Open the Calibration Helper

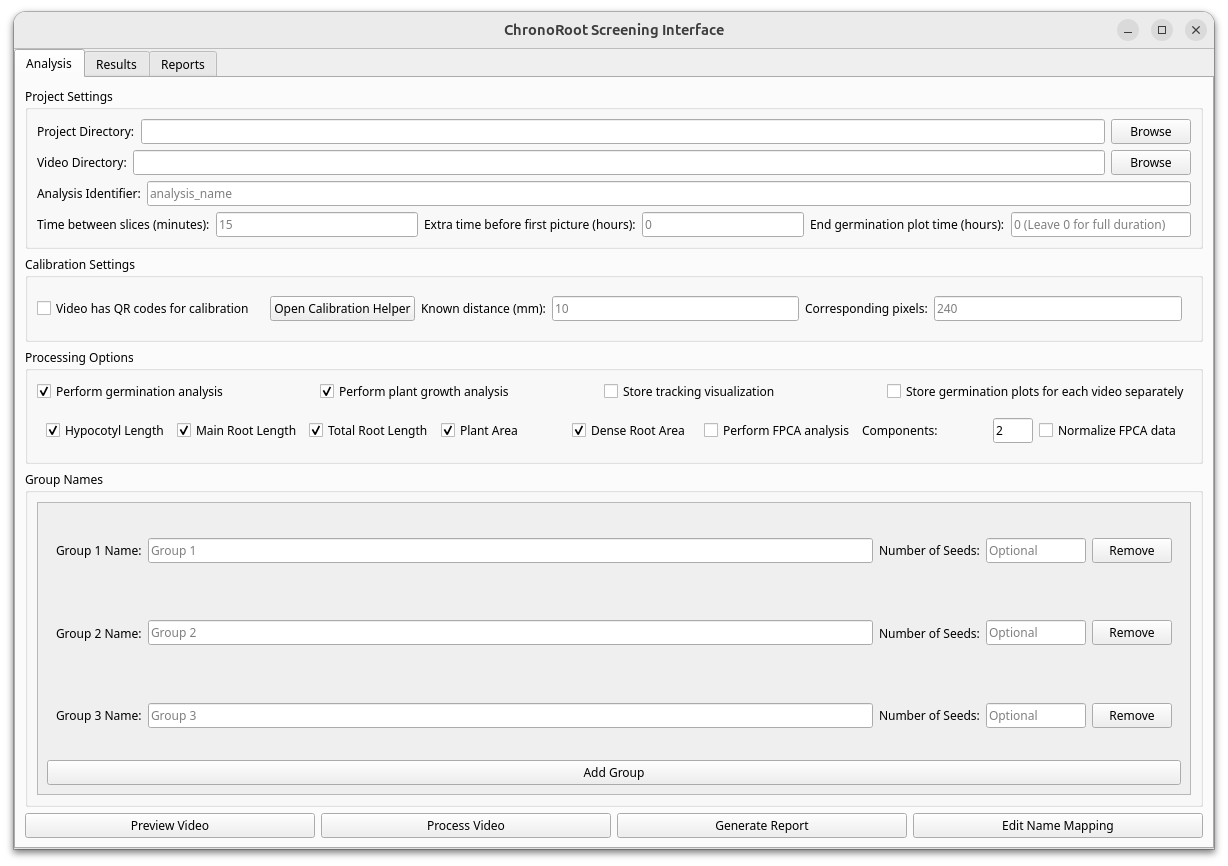[342, 308]
